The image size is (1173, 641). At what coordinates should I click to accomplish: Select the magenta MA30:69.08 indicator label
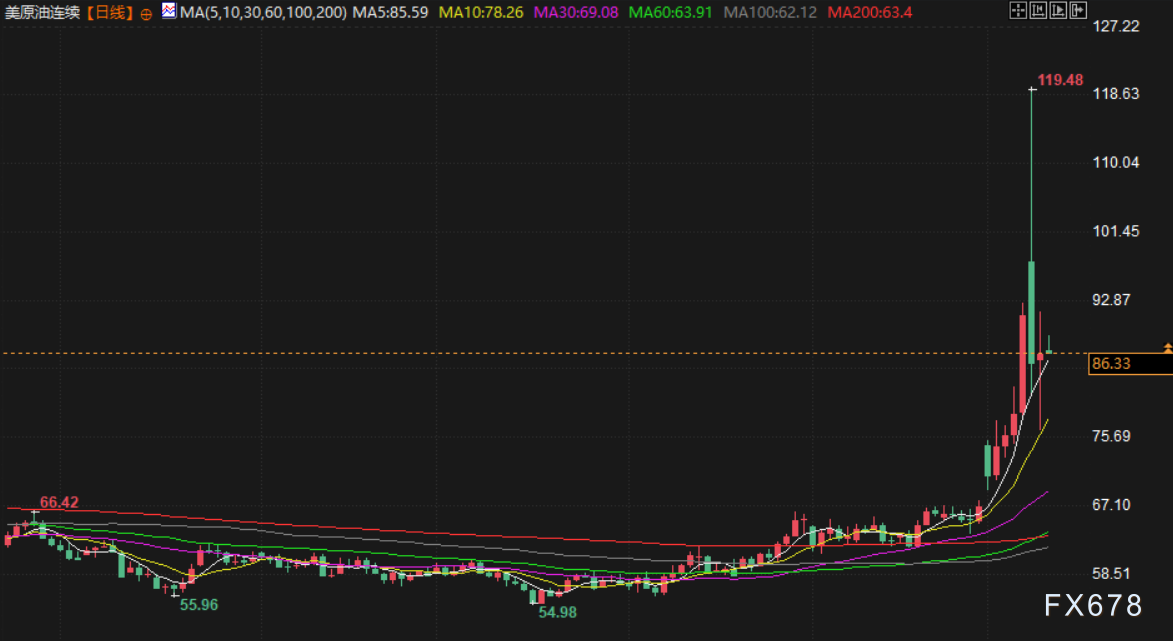coord(577,13)
